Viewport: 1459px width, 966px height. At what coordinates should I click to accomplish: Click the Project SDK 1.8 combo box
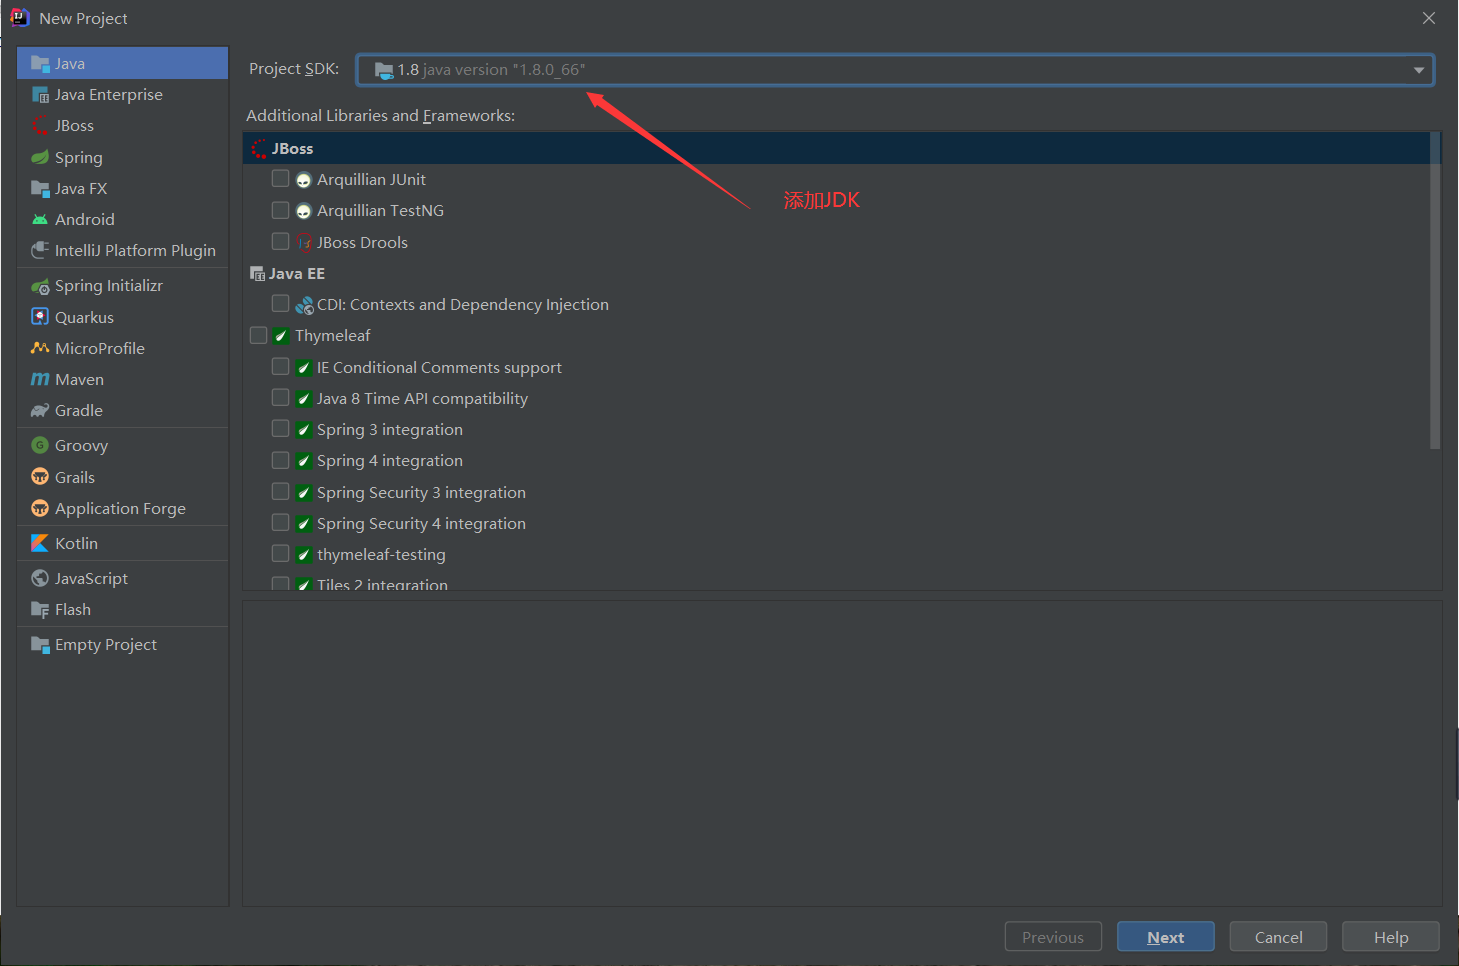pyautogui.click(x=895, y=70)
